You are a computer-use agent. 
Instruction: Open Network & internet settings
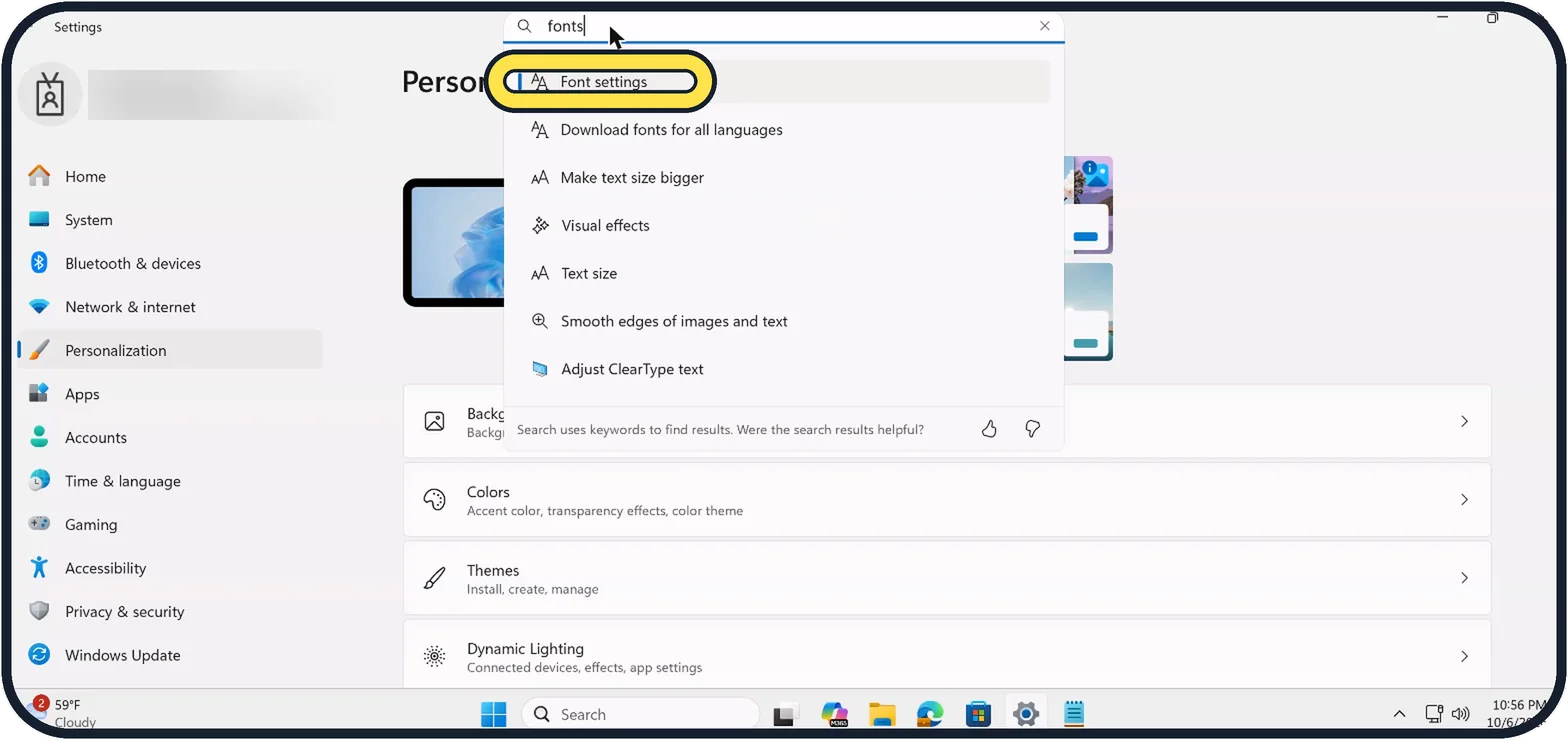pos(170,307)
